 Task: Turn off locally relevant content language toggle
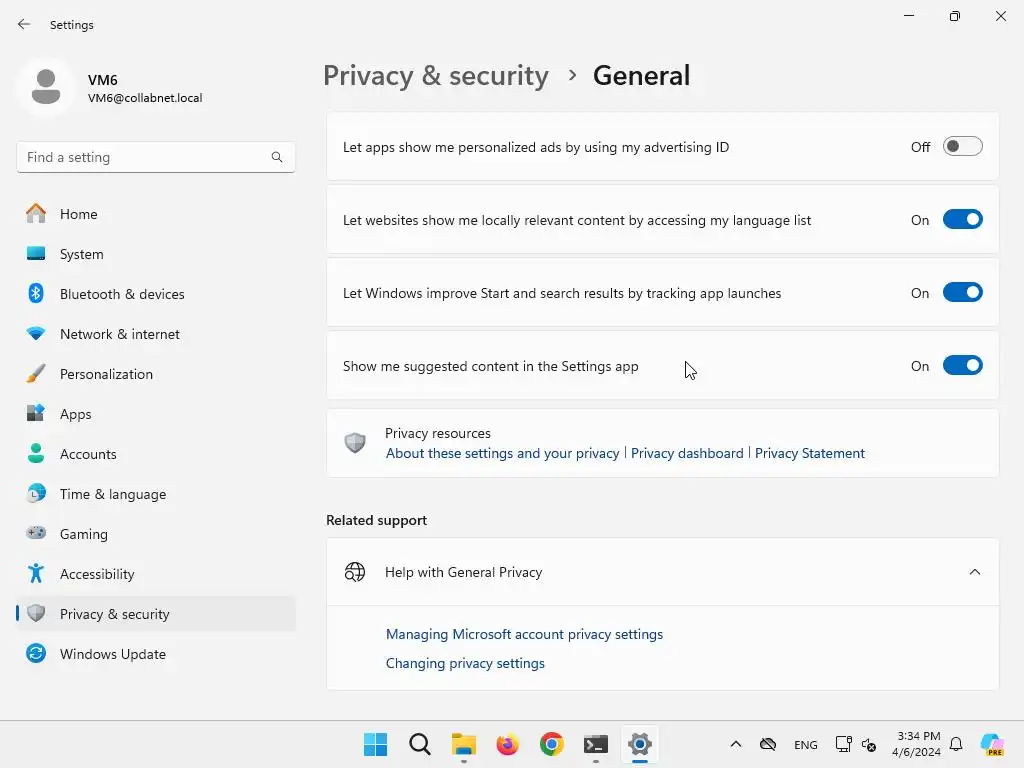962,220
